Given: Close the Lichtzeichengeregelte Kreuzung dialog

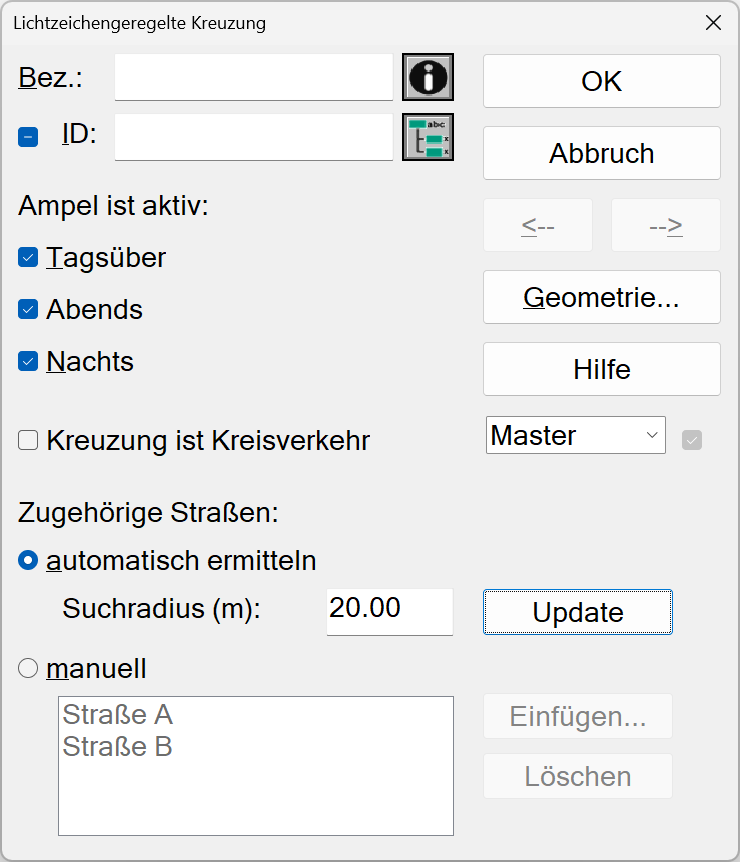Looking at the screenshot, I should (x=713, y=23).
